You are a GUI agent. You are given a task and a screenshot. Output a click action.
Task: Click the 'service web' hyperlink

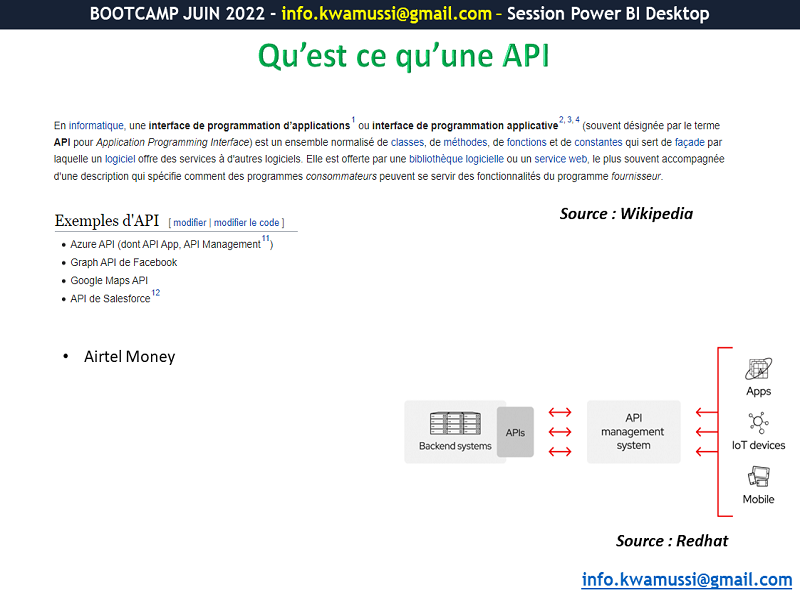click(561, 159)
